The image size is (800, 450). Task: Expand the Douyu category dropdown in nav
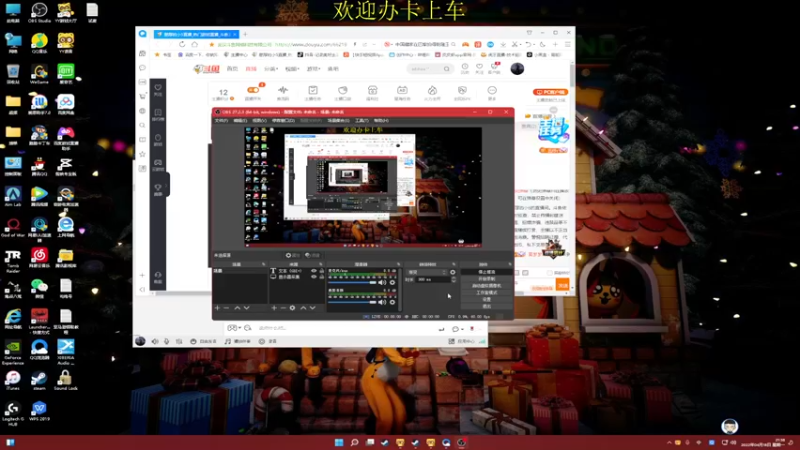[270, 69]
